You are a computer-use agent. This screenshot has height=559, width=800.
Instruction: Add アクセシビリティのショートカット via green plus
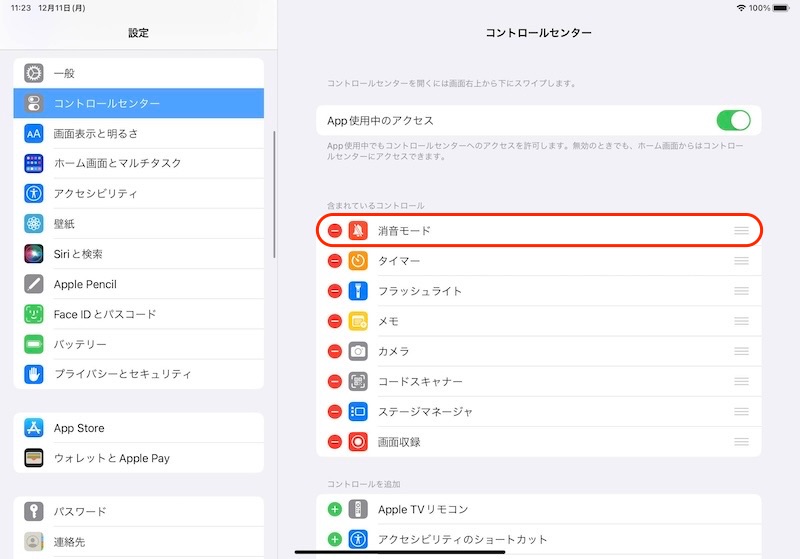click(335, 540)
